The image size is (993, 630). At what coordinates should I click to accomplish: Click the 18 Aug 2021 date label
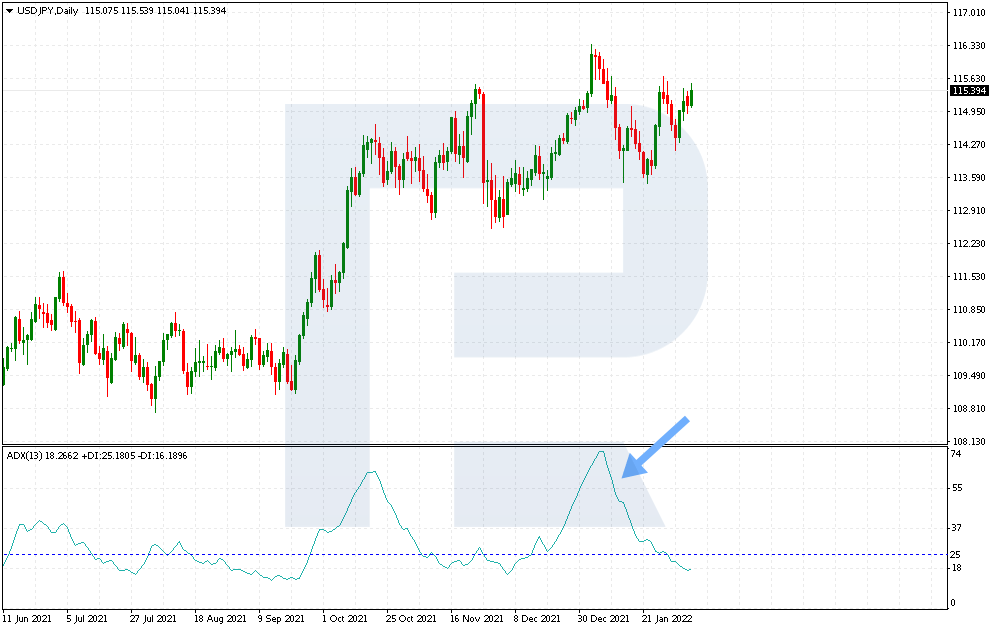[x=219, y=618]
